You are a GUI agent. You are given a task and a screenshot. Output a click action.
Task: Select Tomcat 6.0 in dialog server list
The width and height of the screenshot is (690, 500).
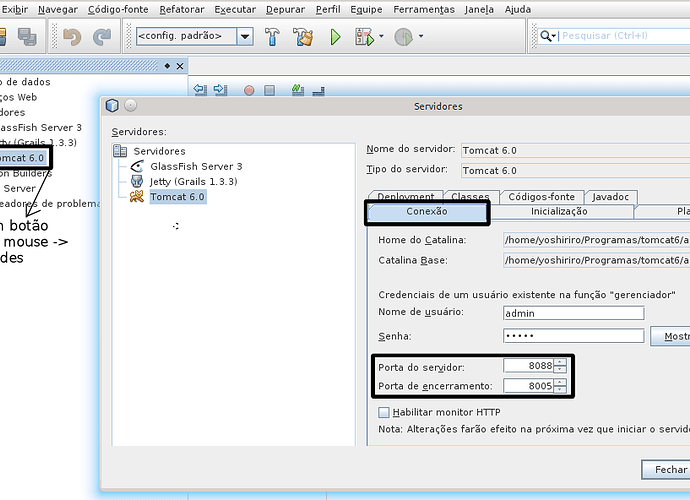(177, 197)
